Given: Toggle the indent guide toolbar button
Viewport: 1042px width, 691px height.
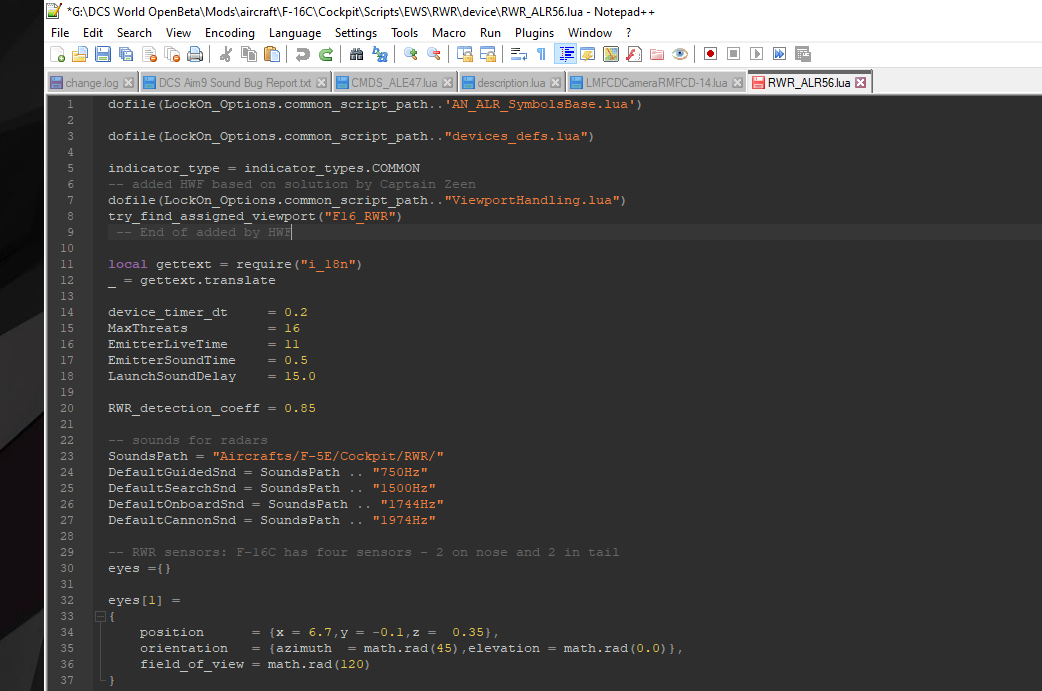Looking at the screenshot, I should 566,54.
